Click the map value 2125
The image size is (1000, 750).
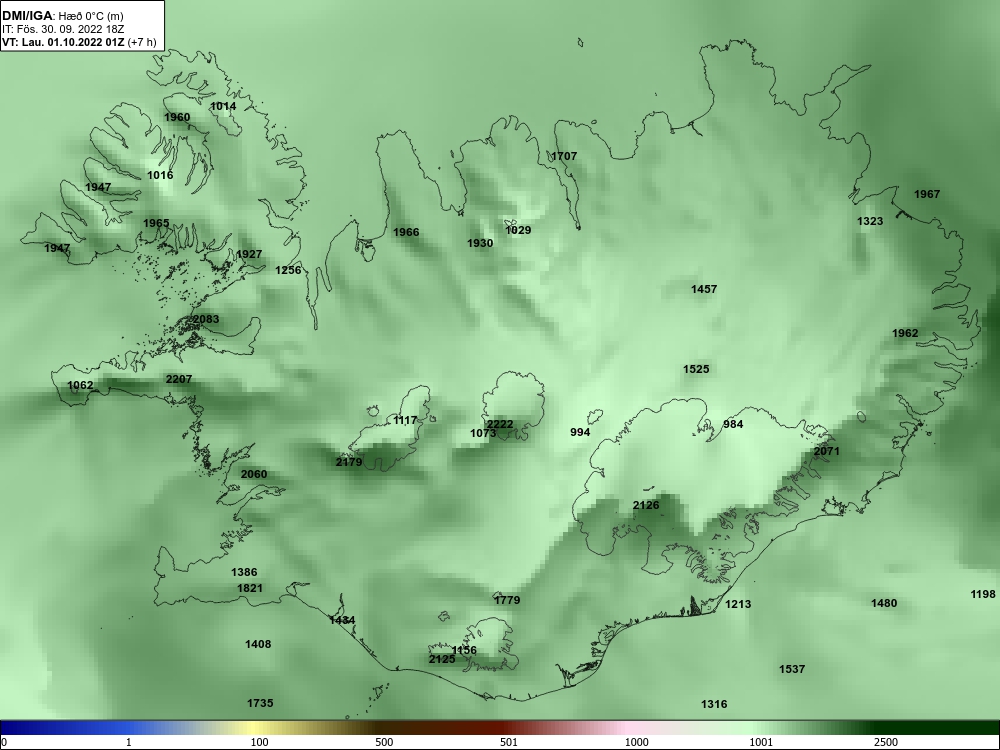pyautogui.click(x=442, y=659)
